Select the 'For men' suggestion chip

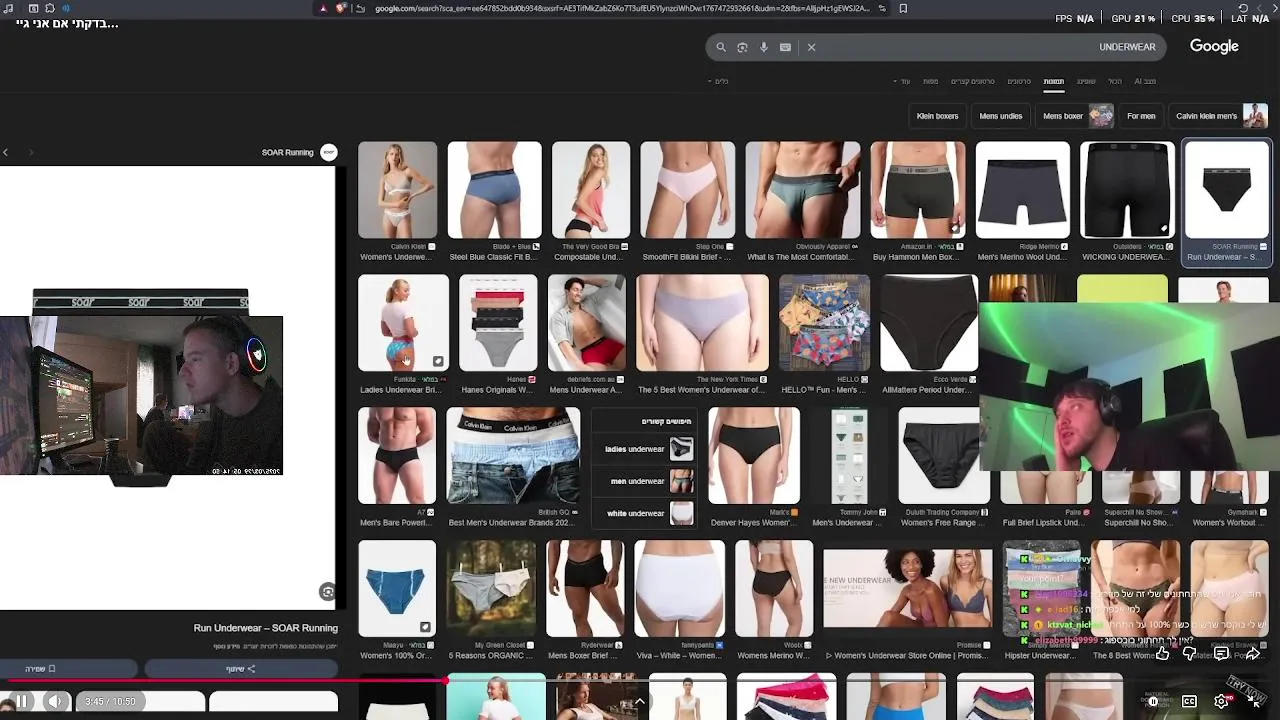click(1141, 116)
